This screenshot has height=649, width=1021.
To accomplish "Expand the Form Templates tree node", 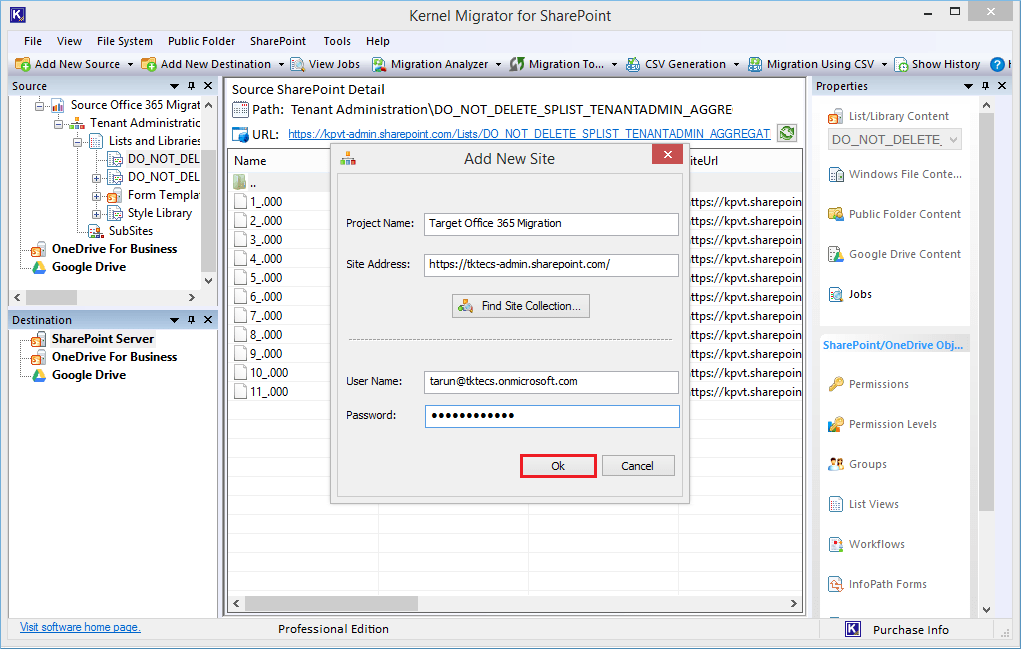I will pos(96,196).
